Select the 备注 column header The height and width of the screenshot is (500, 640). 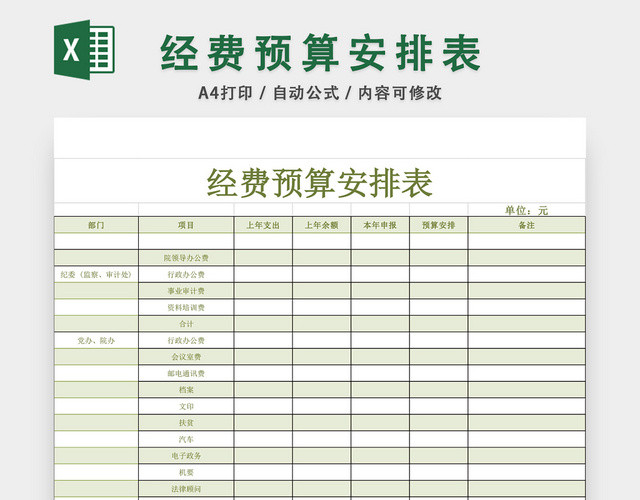(527, 225)
